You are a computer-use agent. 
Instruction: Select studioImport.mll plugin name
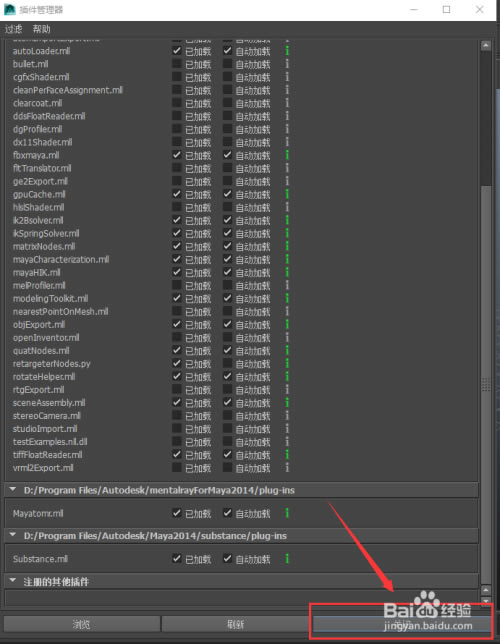point(45,429)
